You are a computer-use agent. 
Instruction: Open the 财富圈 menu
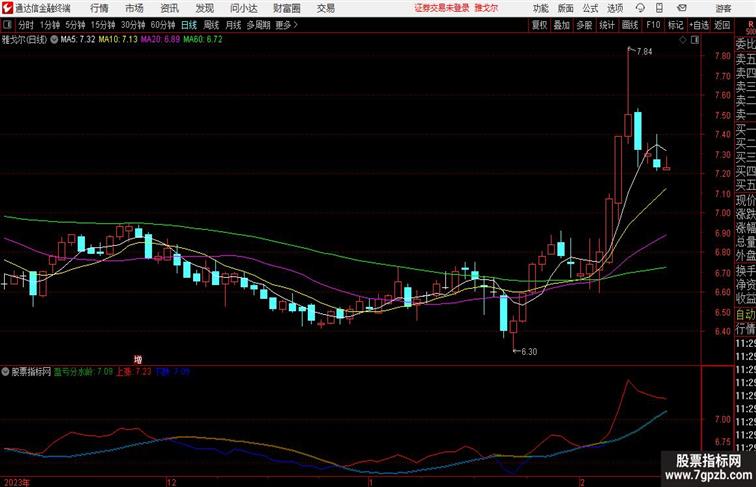click(x=286, y=8)
